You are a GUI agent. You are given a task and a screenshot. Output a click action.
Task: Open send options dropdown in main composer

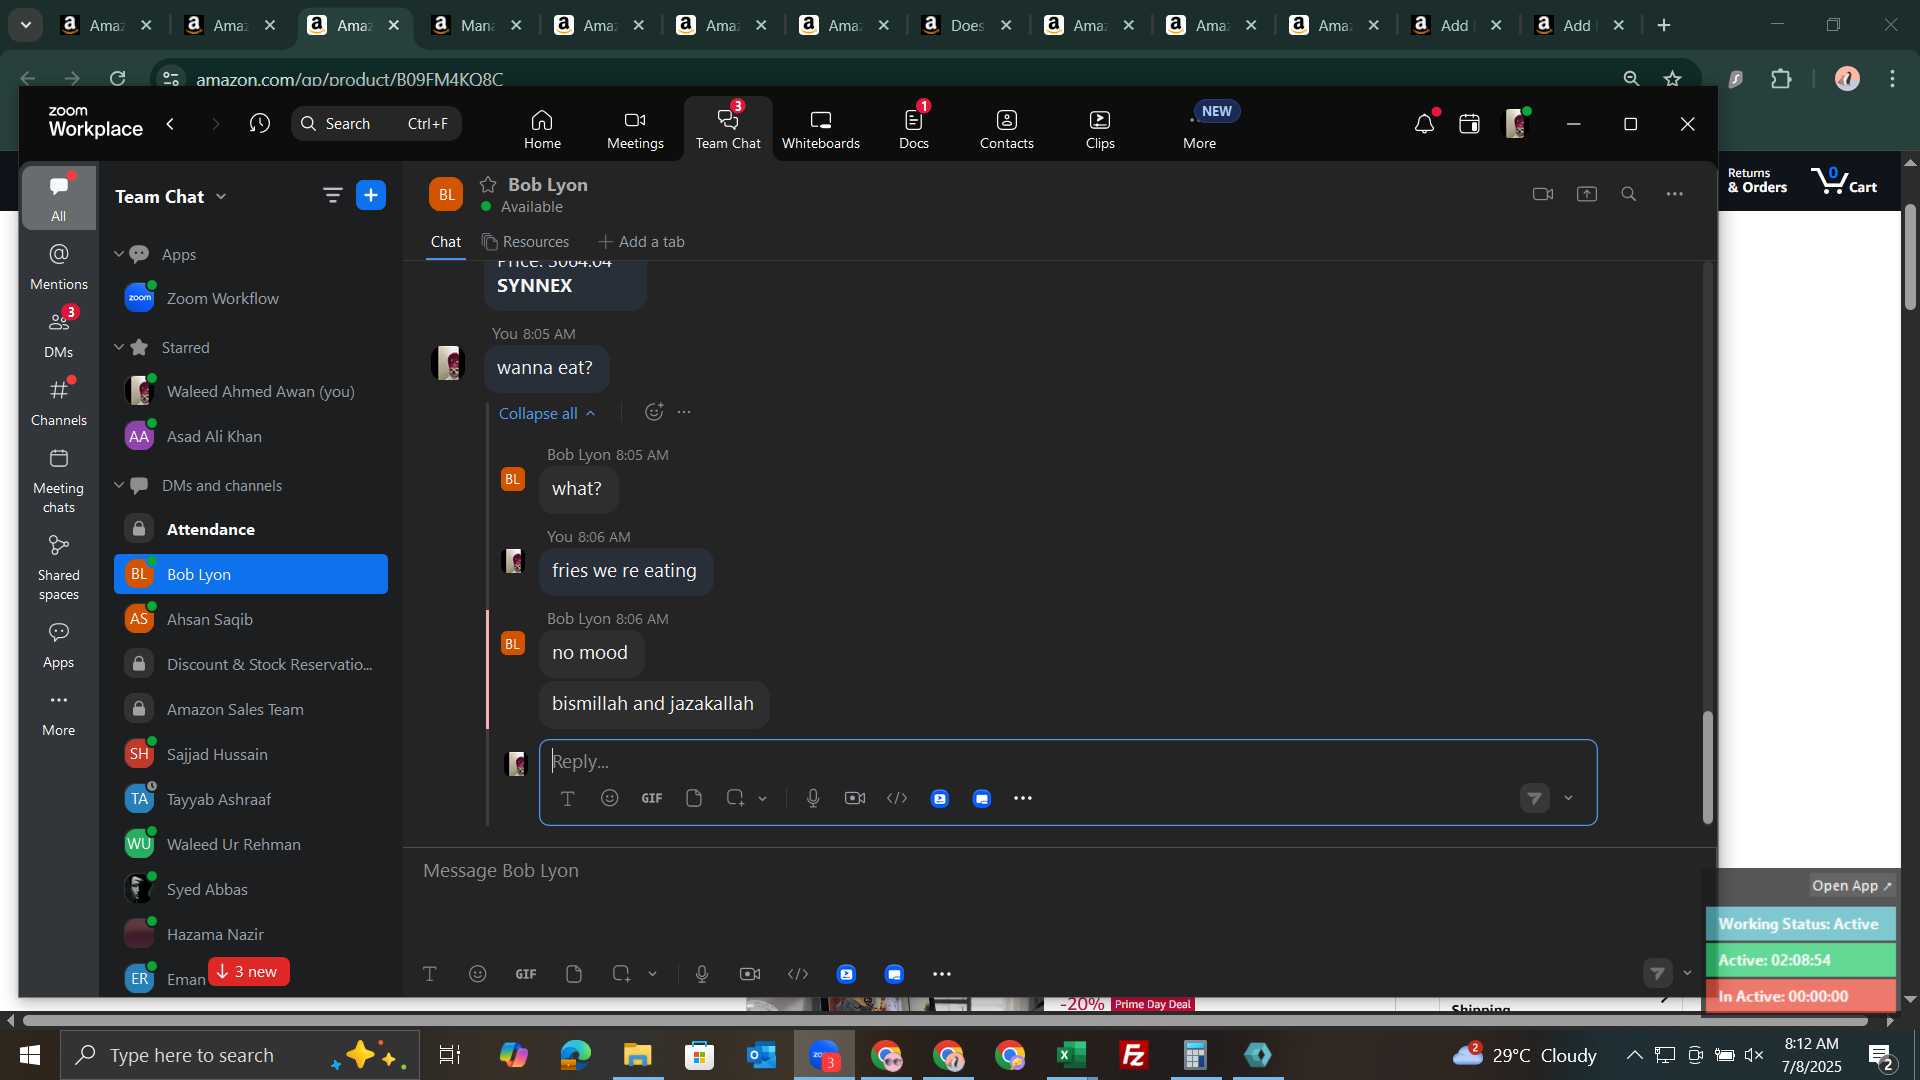click(x=1688, y=973)
